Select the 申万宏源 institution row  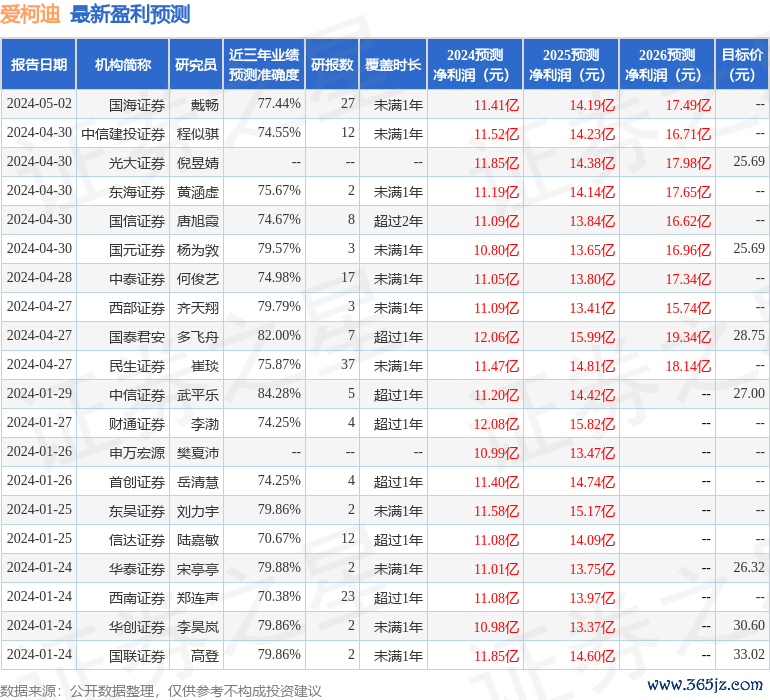(x=137, y=453)
